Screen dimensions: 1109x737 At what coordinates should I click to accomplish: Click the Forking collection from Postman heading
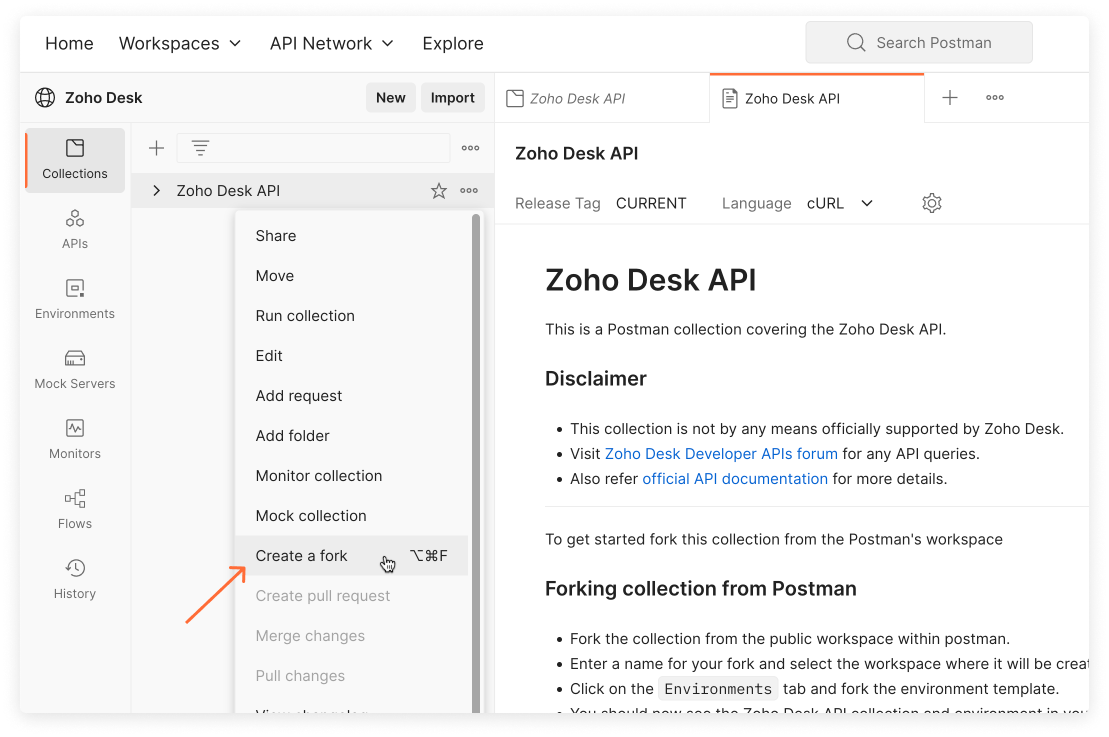(700, 588)
